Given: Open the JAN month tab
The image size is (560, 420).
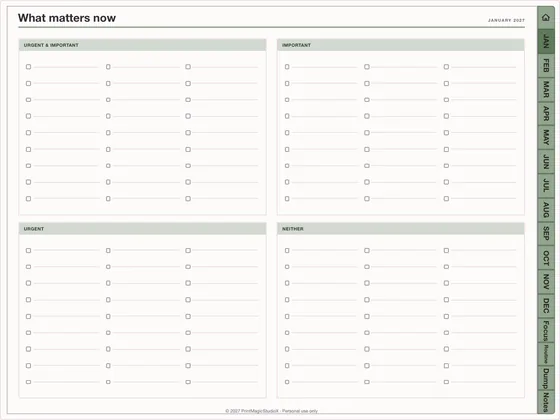Looking at the screenshot, I should (x=546, y=41).
